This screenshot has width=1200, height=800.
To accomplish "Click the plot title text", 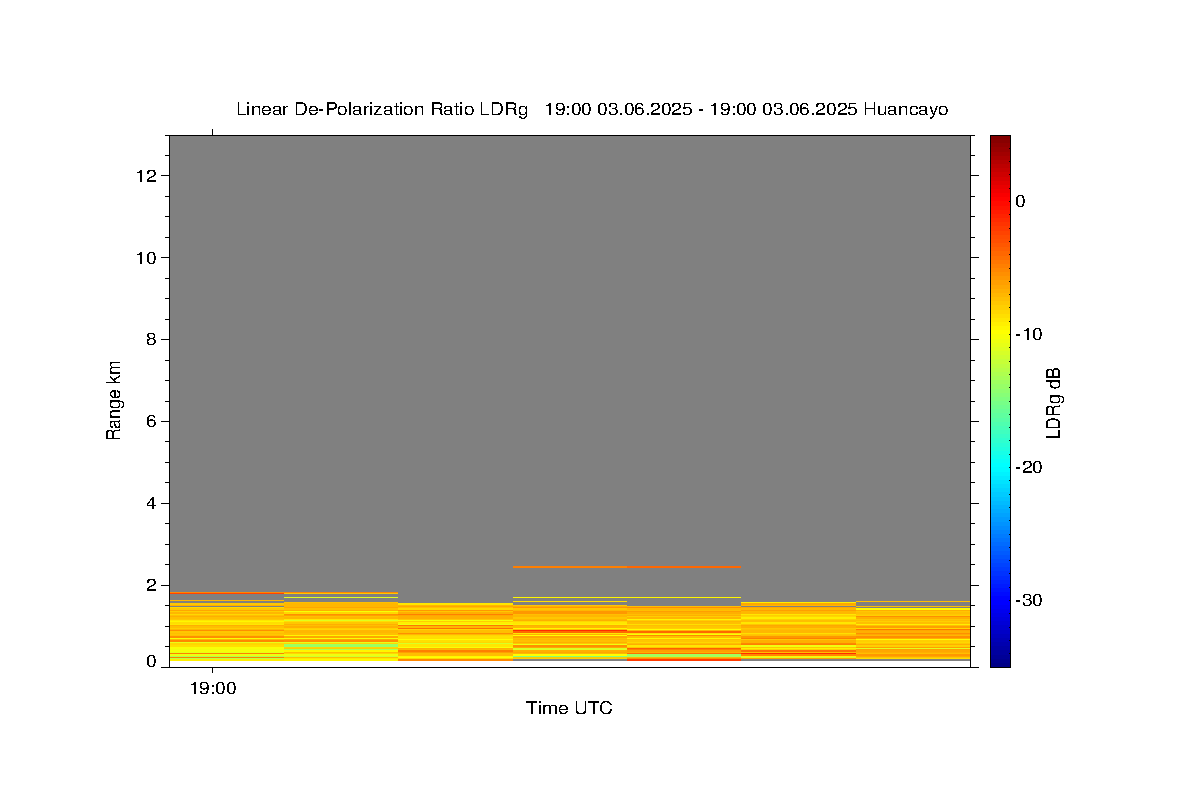I will [592, 109].
